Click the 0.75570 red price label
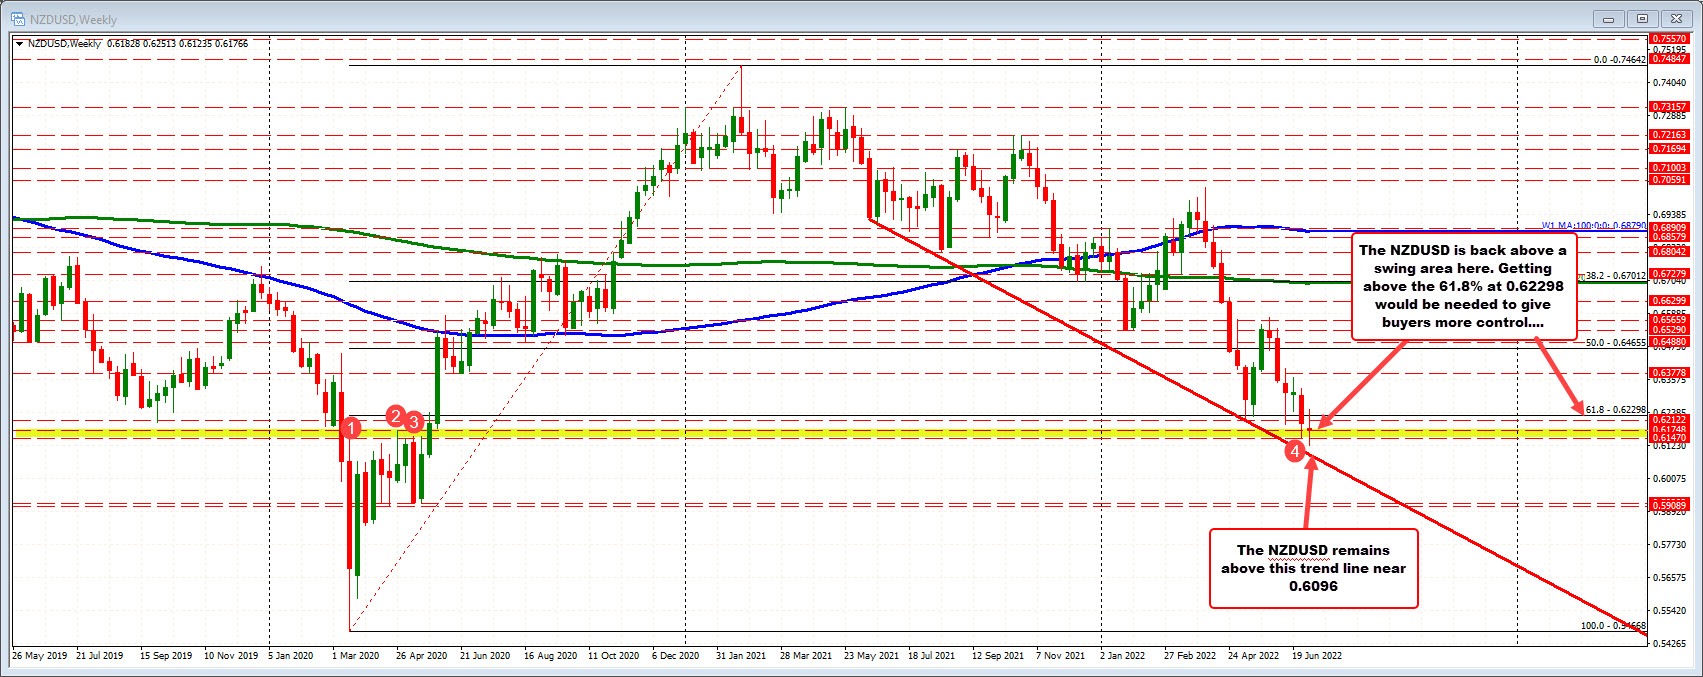The image size is (1703, 677). pos(1674,36)
